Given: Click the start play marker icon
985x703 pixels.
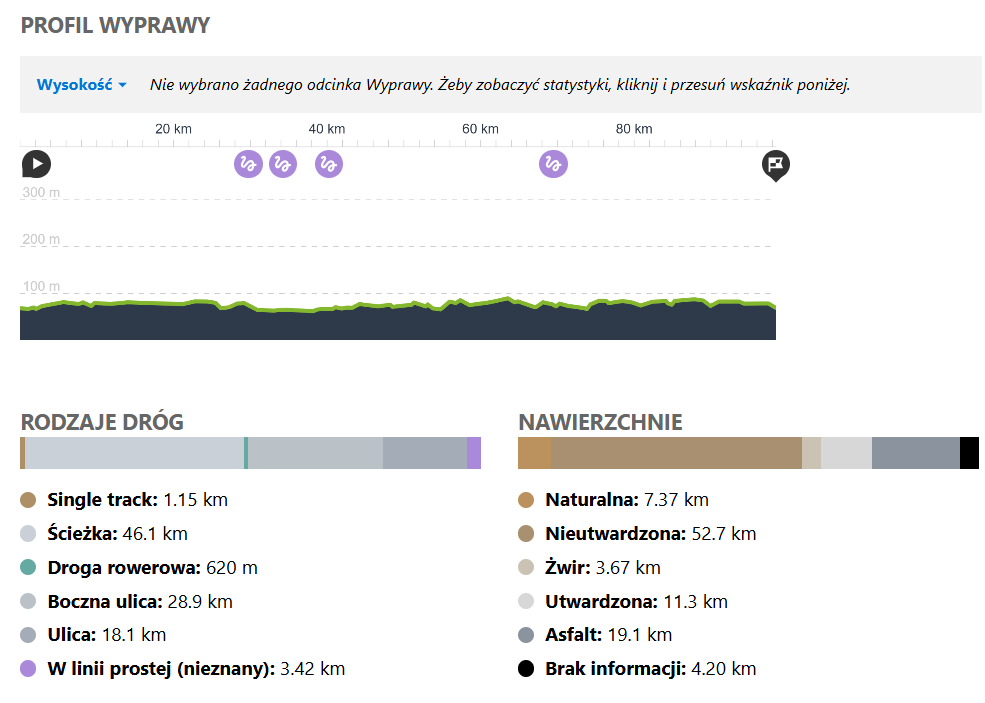Looking at the screenshot, I should 36,163.
